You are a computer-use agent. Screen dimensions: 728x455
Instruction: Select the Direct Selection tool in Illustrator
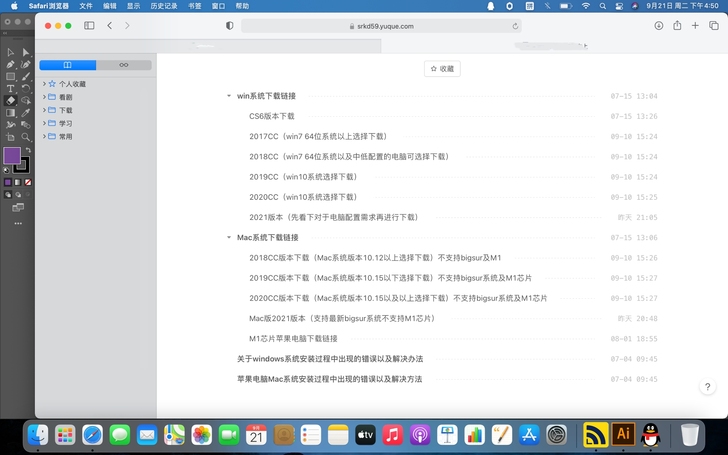point(26,52)
